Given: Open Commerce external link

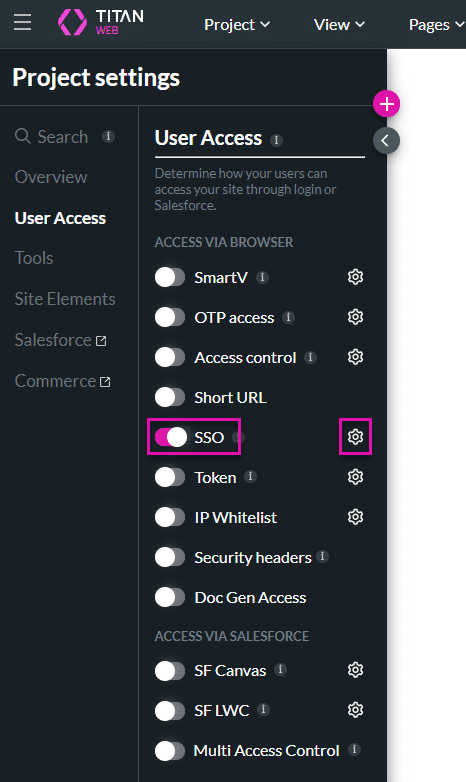Looking at the screenshot, I should coord(62,381).
